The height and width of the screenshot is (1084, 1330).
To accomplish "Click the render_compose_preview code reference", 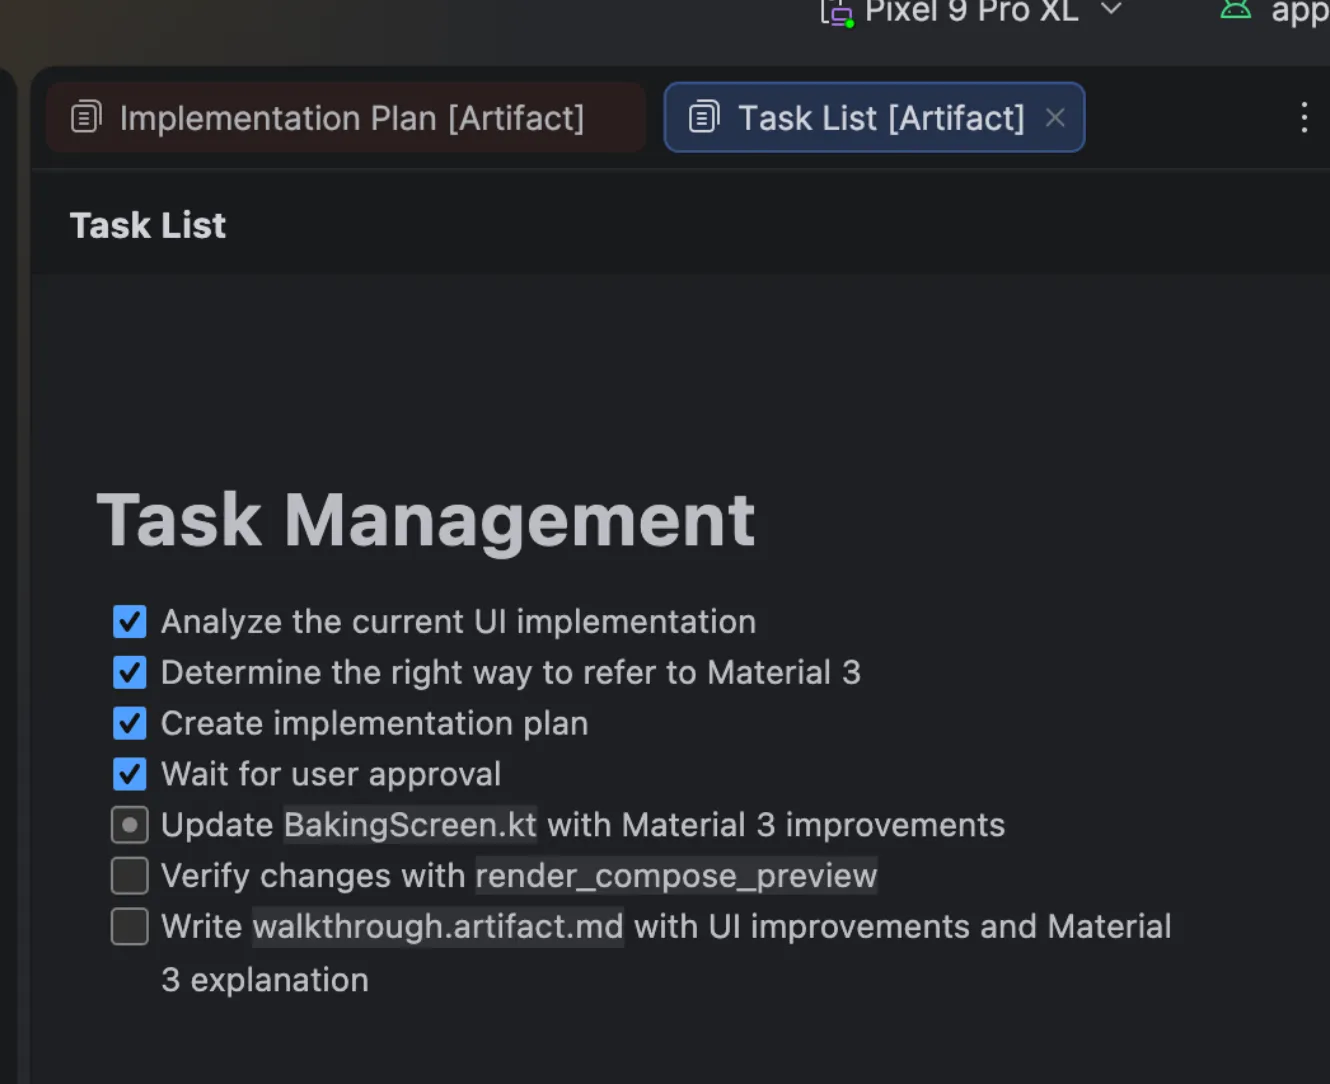I will tap(675, 876).
